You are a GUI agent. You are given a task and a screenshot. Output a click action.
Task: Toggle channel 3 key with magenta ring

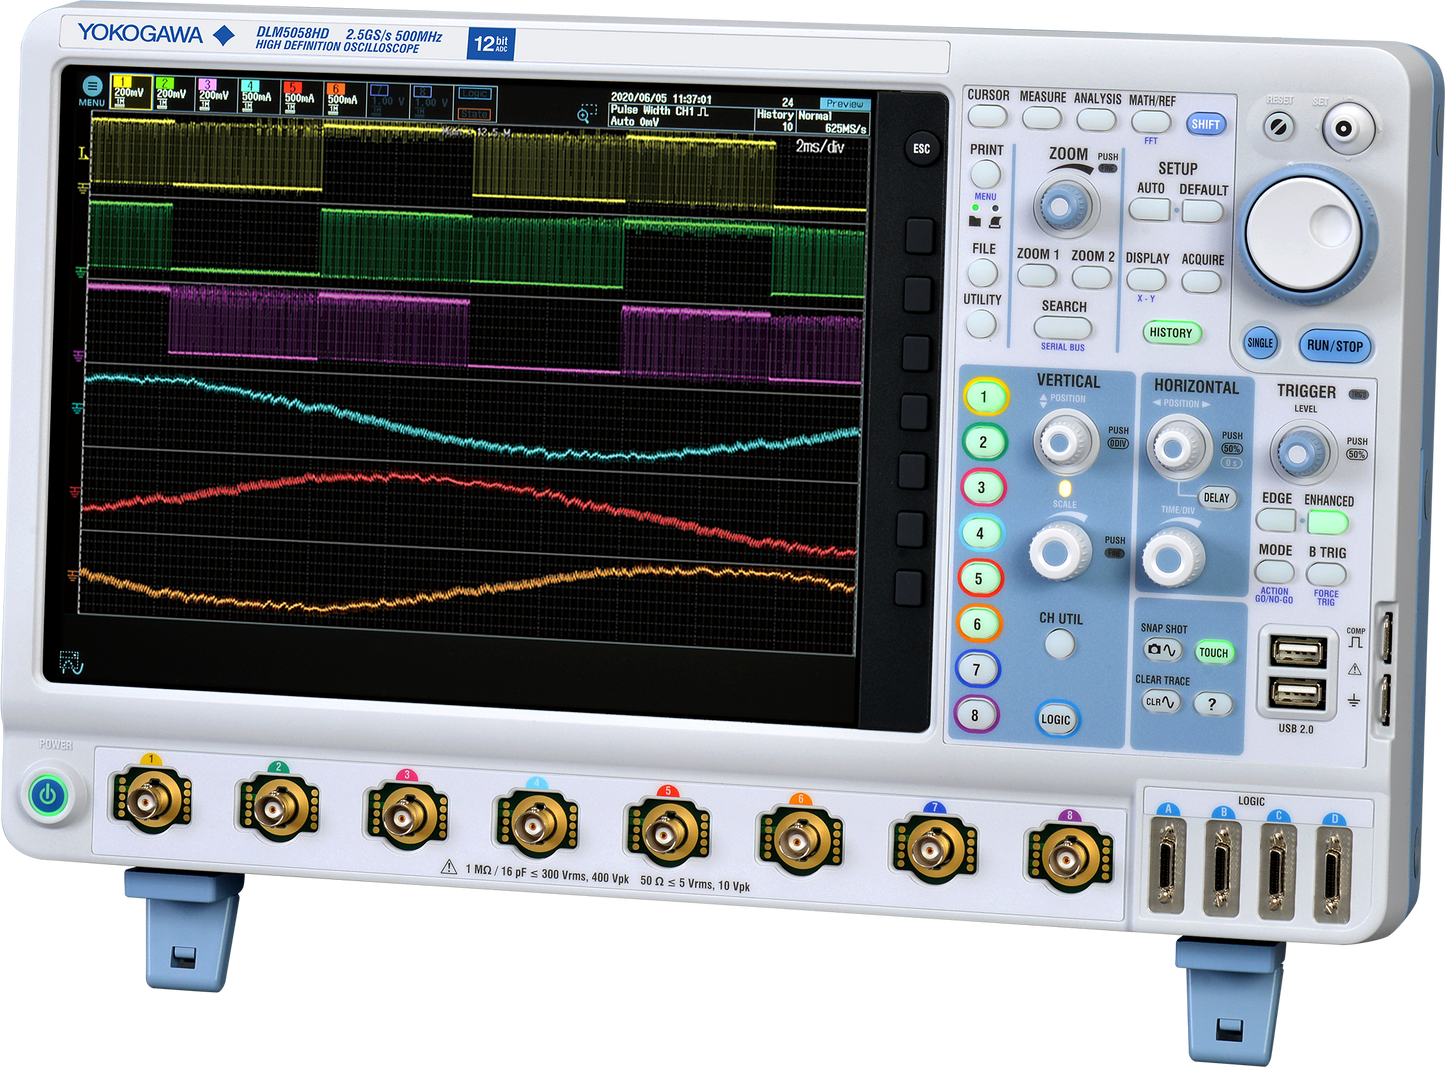[x=982, y=488]
